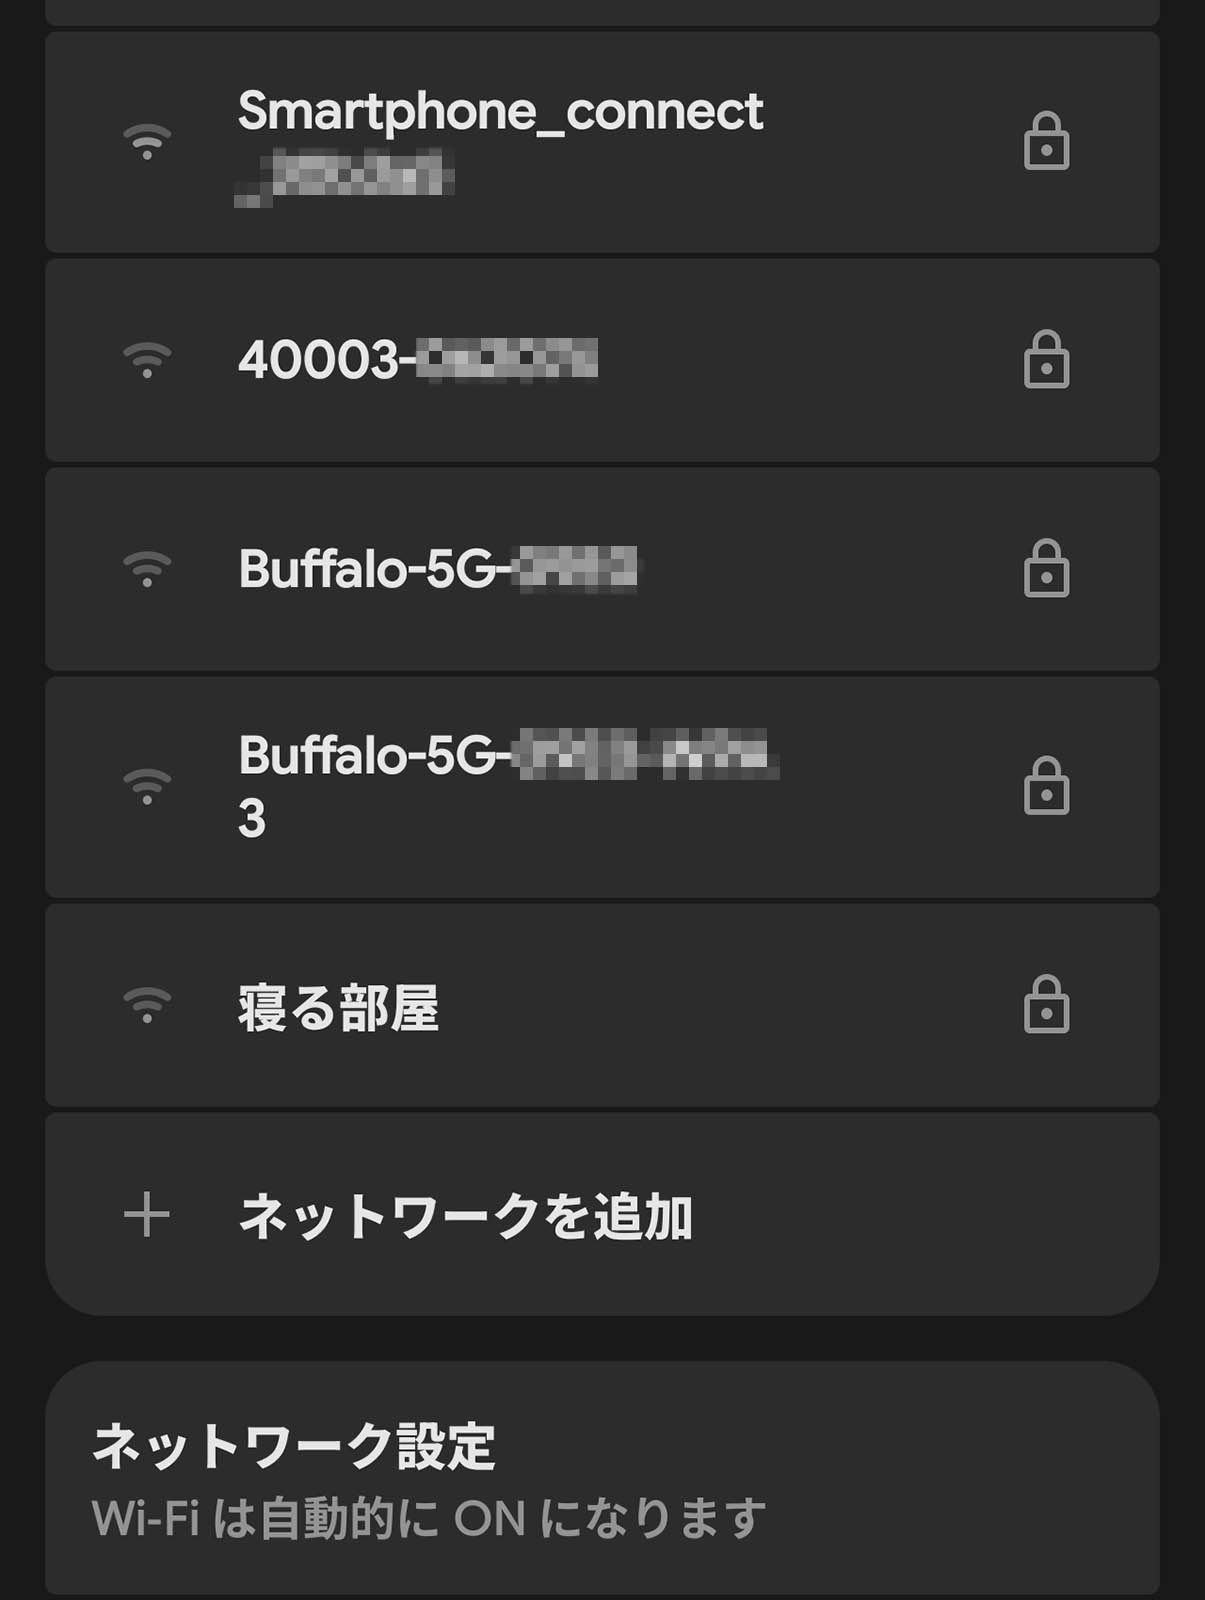
Task: Tap the Wi-Fi icon for single-line Buffalo-5G network
Action: tap(147, 569)
